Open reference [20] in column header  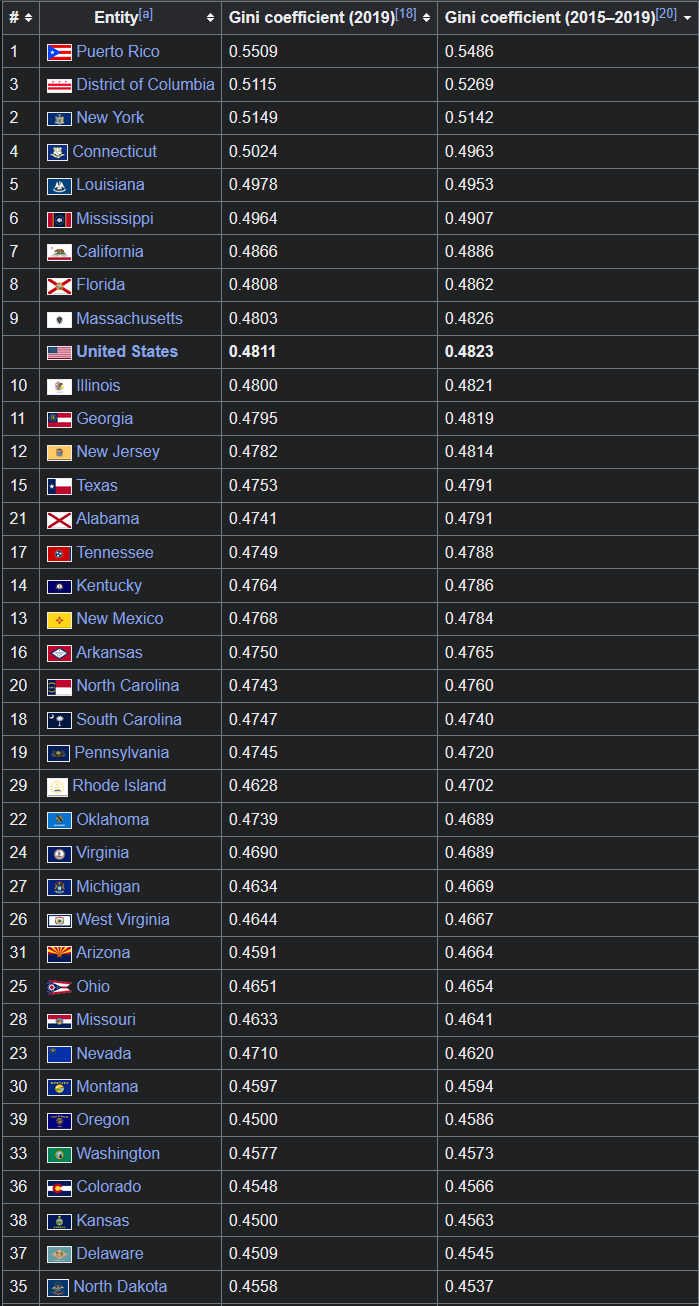pyautogui.click(x=666, y=14)
